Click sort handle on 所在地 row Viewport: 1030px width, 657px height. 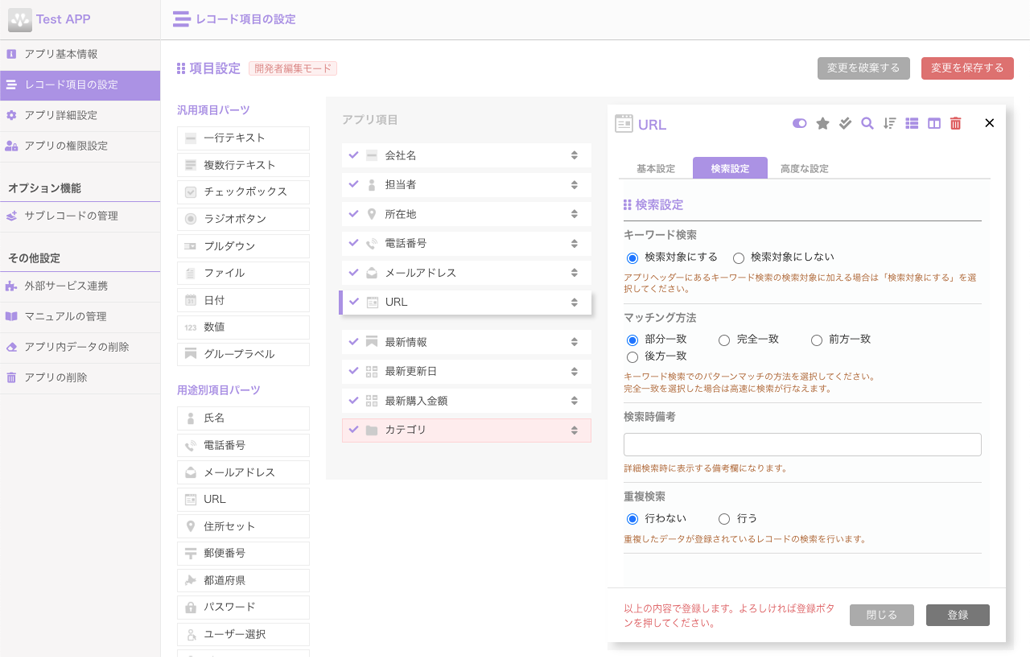[x=574, y=214]
